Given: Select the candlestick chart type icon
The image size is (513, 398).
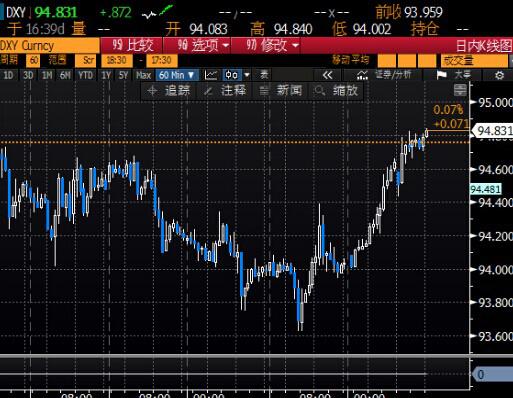Looking at the screenshot, I should pos(231,75).
